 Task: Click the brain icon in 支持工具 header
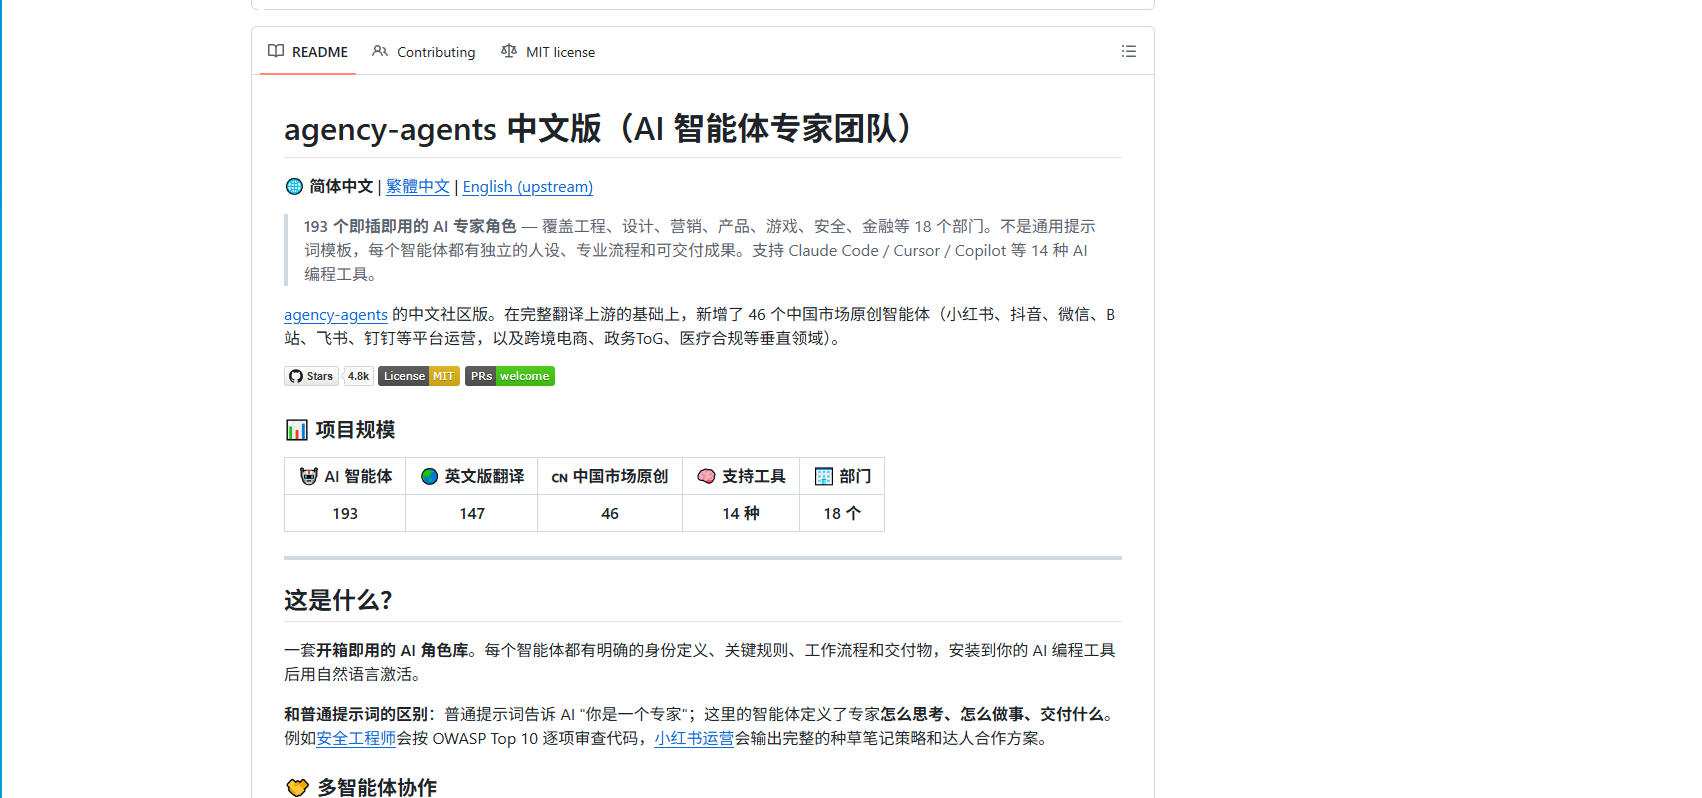tap(706, 476)
